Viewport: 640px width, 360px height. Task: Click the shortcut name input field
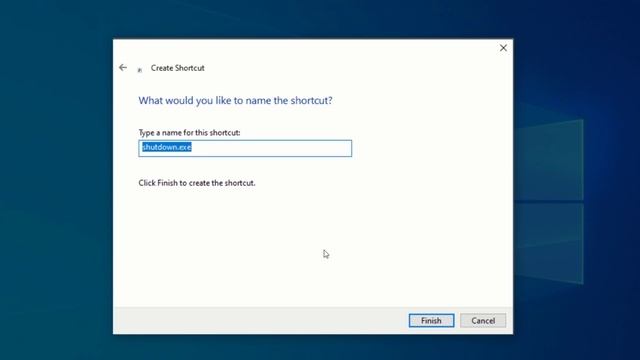tap(245, 148)
